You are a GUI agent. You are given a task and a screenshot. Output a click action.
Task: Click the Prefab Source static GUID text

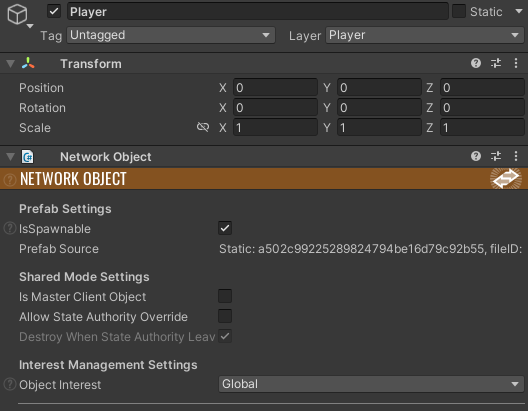coord(370,249)
